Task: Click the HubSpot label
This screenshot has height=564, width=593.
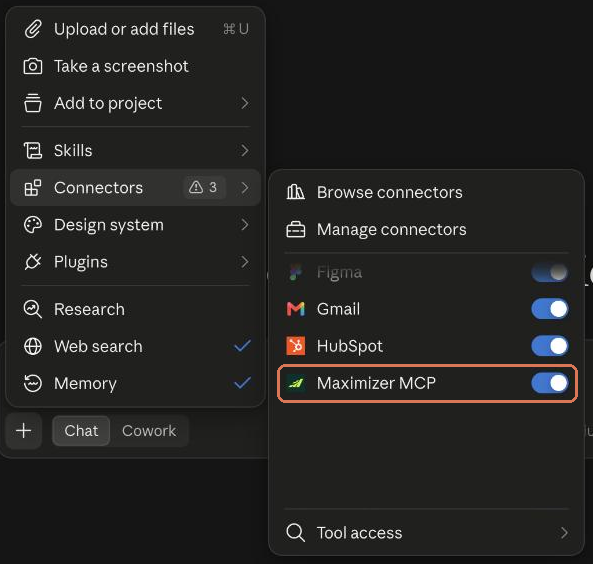Action: coord(350,346)
